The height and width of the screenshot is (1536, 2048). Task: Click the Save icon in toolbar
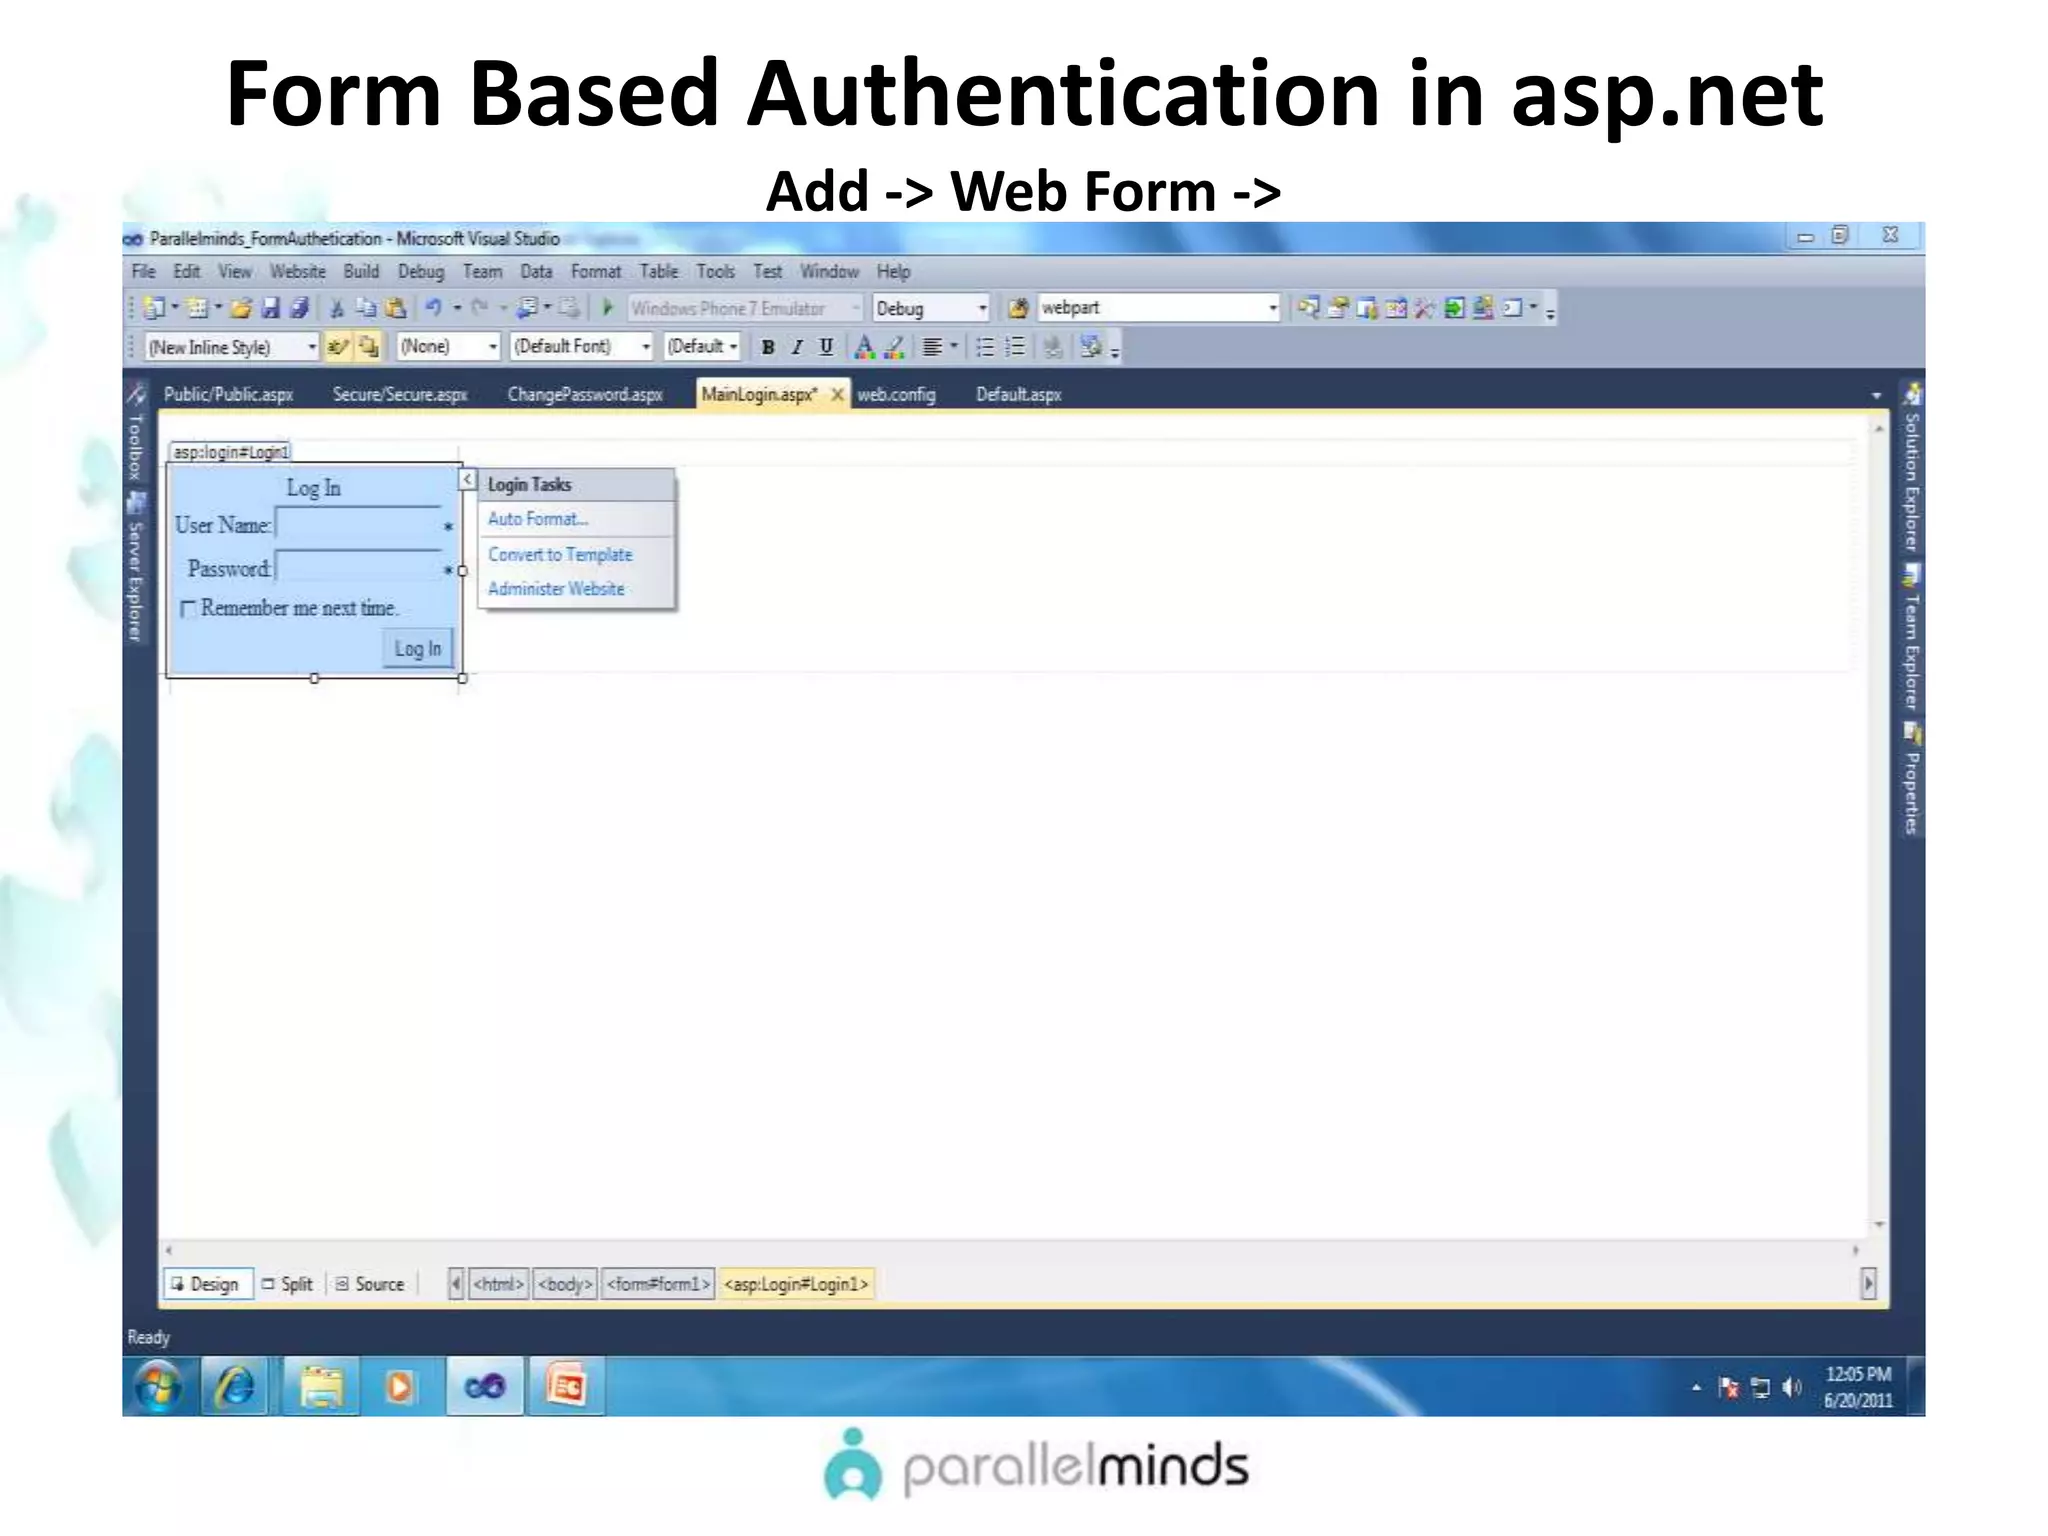270,308
